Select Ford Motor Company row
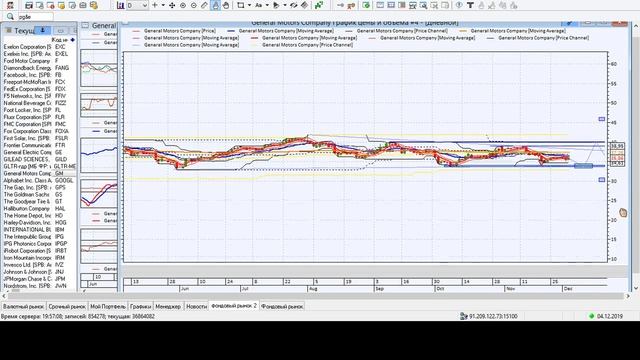 [39, 61]
